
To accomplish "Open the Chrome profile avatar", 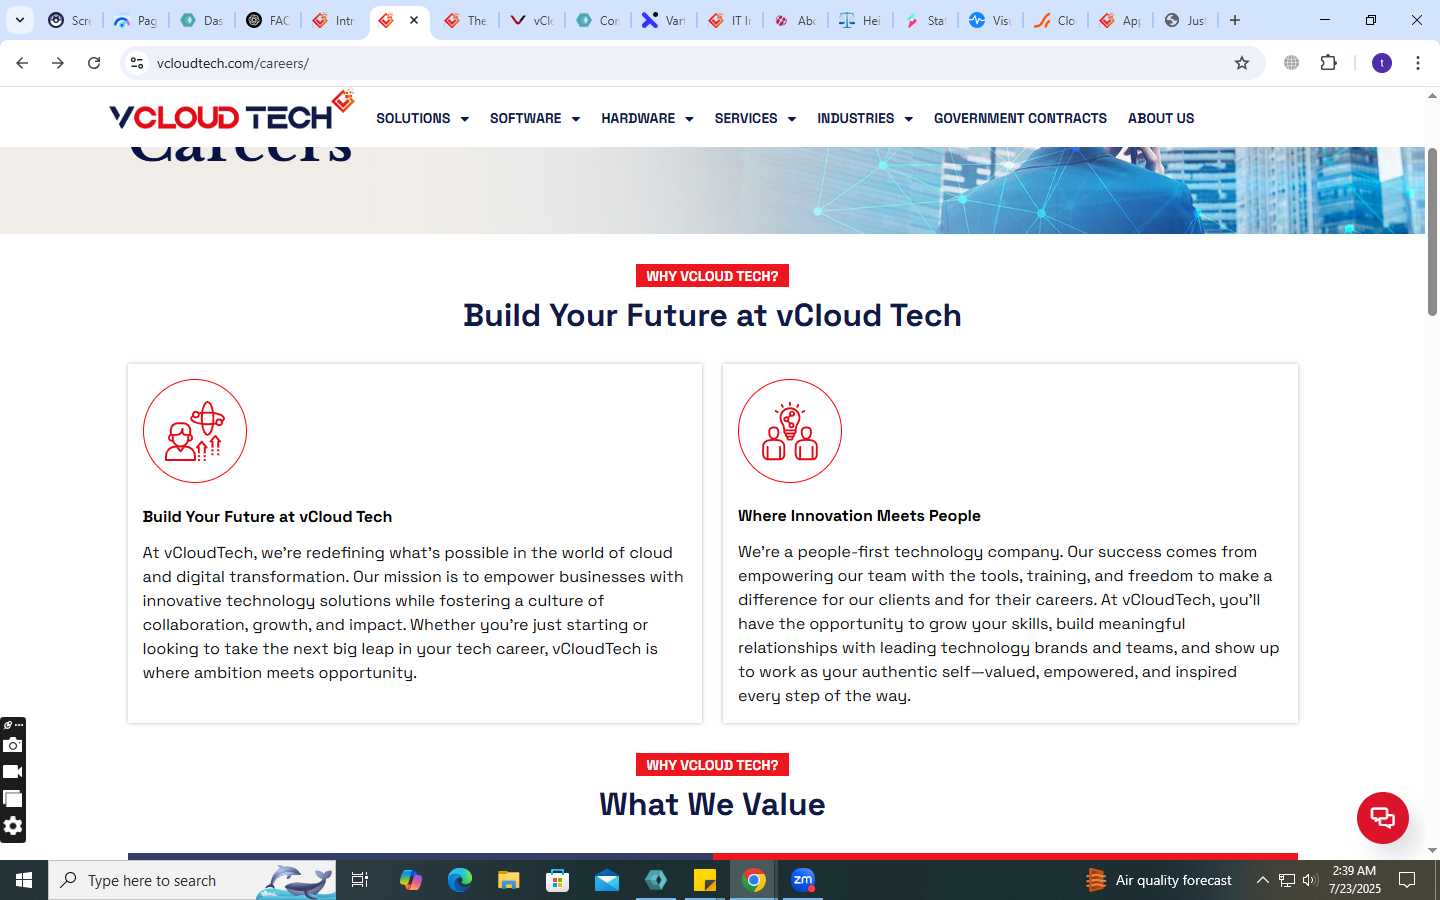I will [1382, 63].
